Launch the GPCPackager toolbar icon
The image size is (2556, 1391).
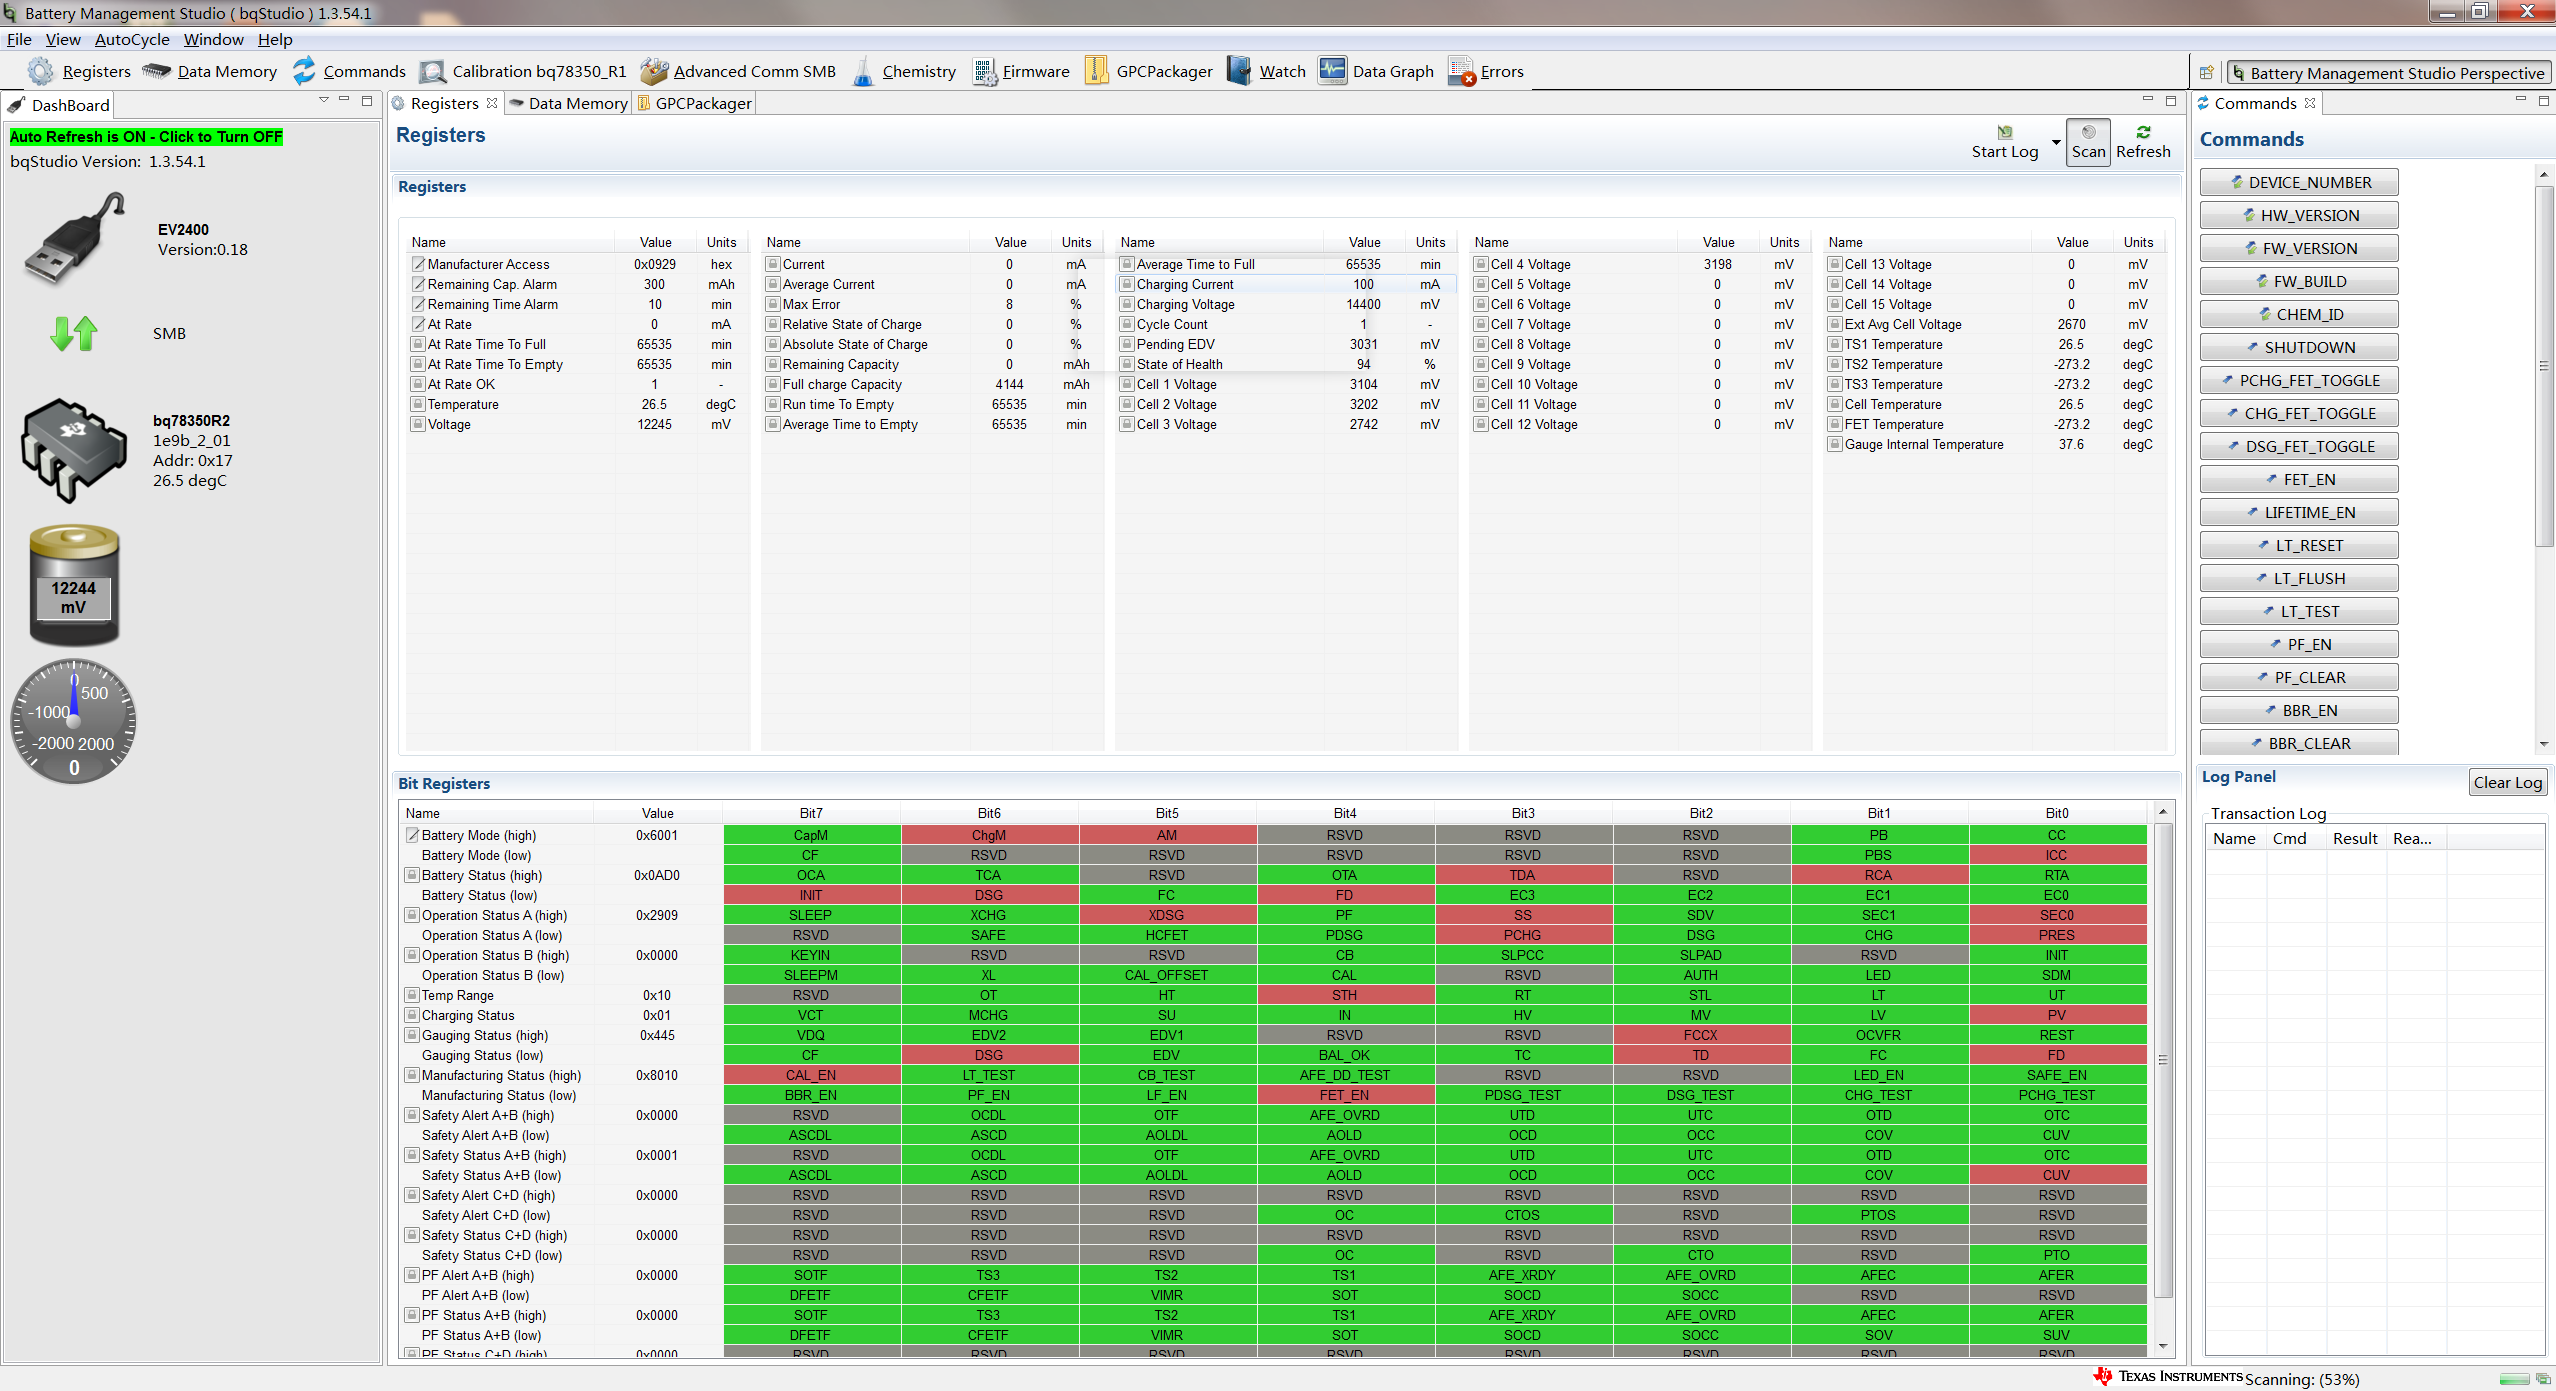(x=1097, y=71)
